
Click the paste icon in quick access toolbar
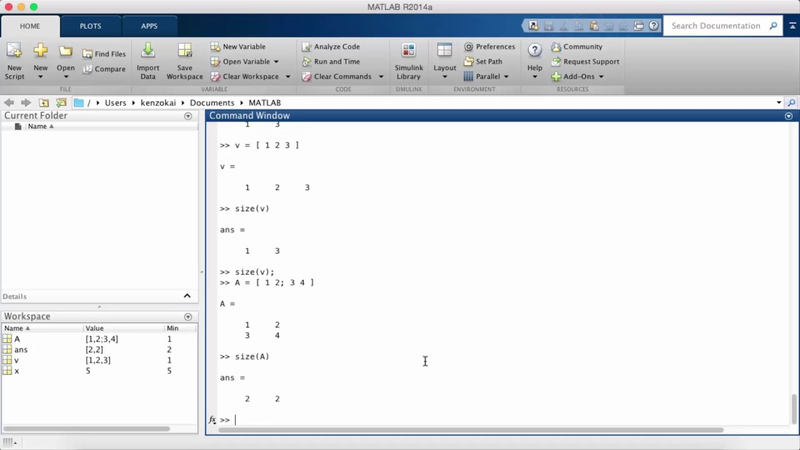pos(594,26)
